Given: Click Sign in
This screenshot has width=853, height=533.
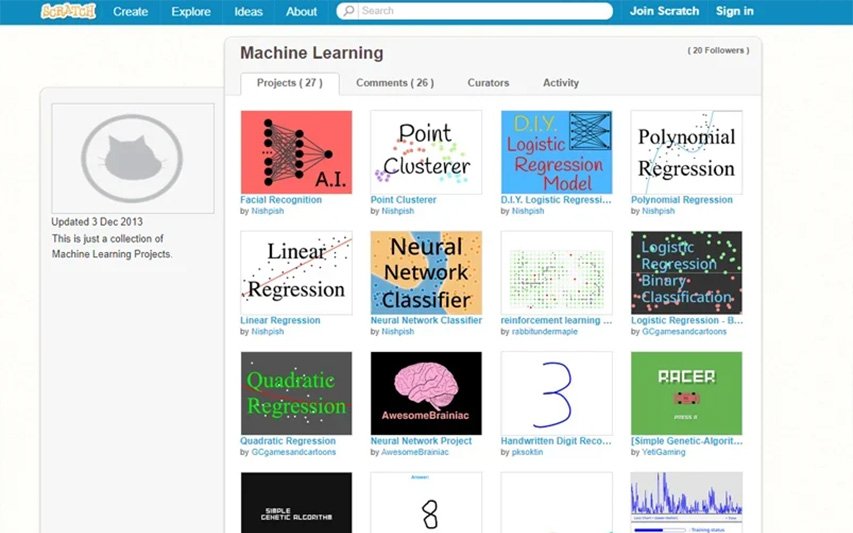Looking at the screenshot, I should click(734, 11).
